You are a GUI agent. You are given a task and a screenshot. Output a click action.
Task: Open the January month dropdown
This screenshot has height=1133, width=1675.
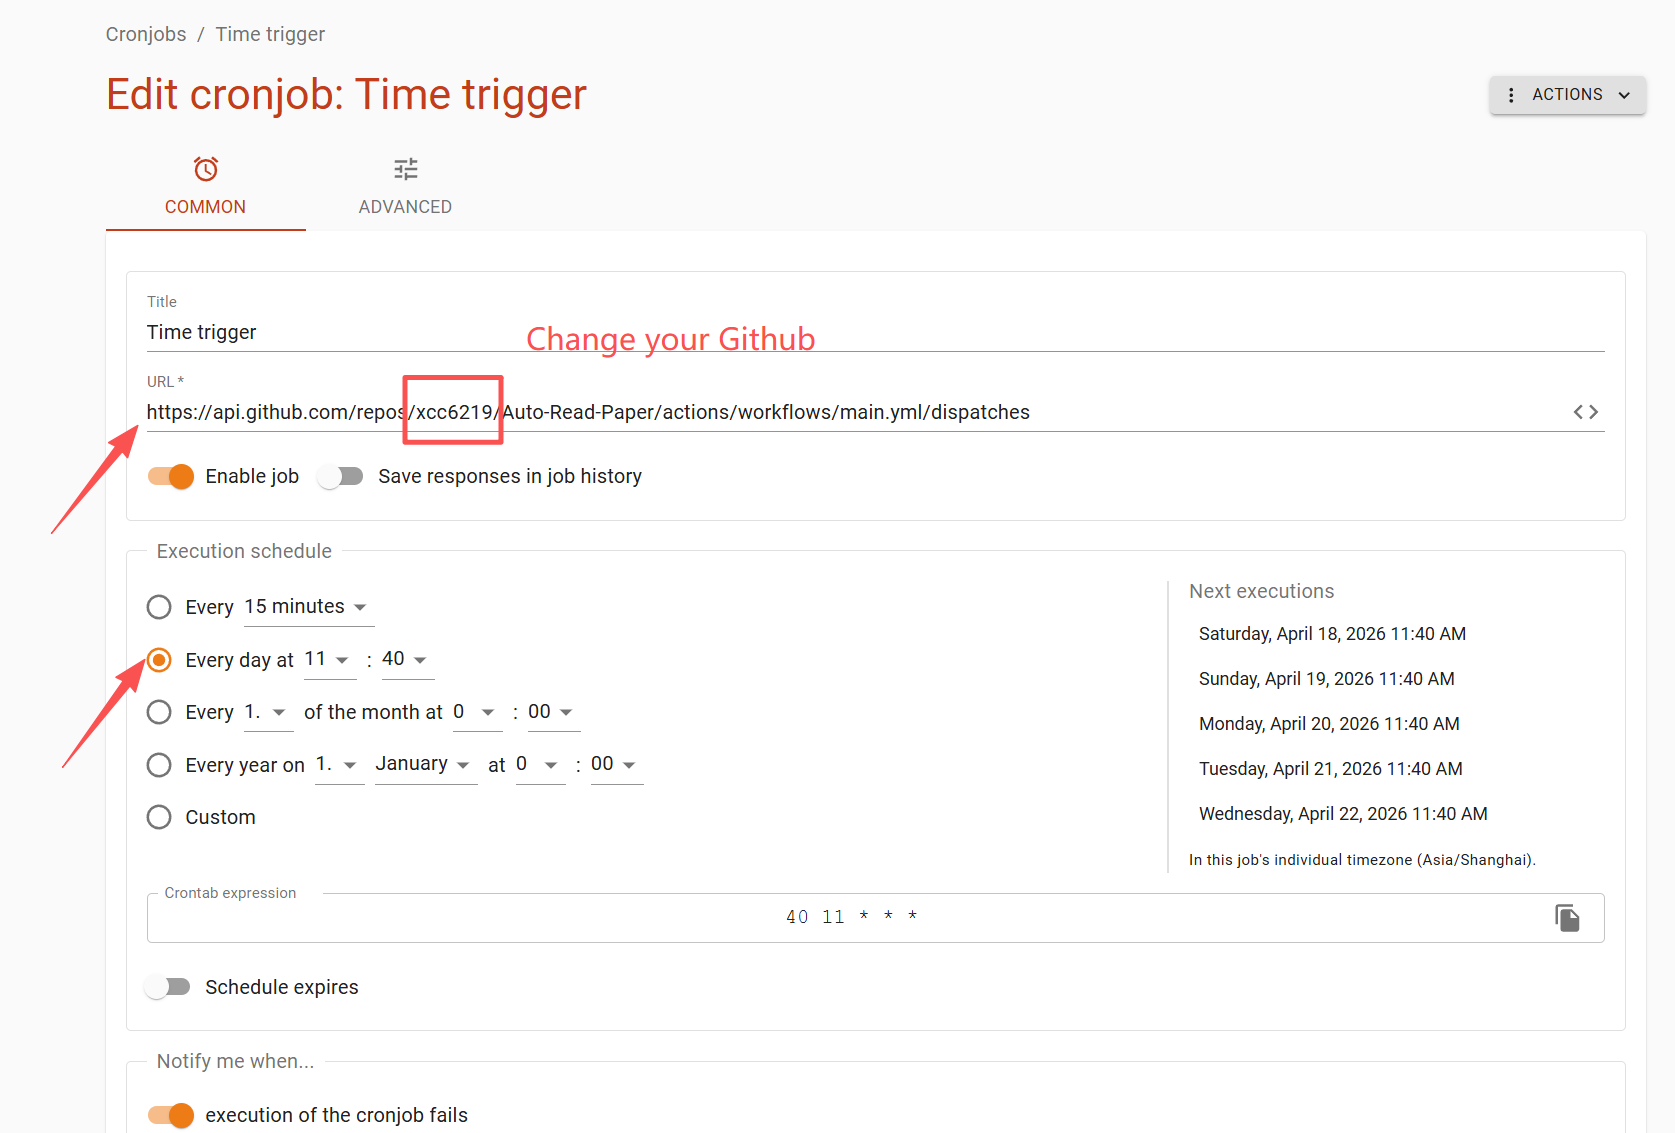(x=425, y=765)
